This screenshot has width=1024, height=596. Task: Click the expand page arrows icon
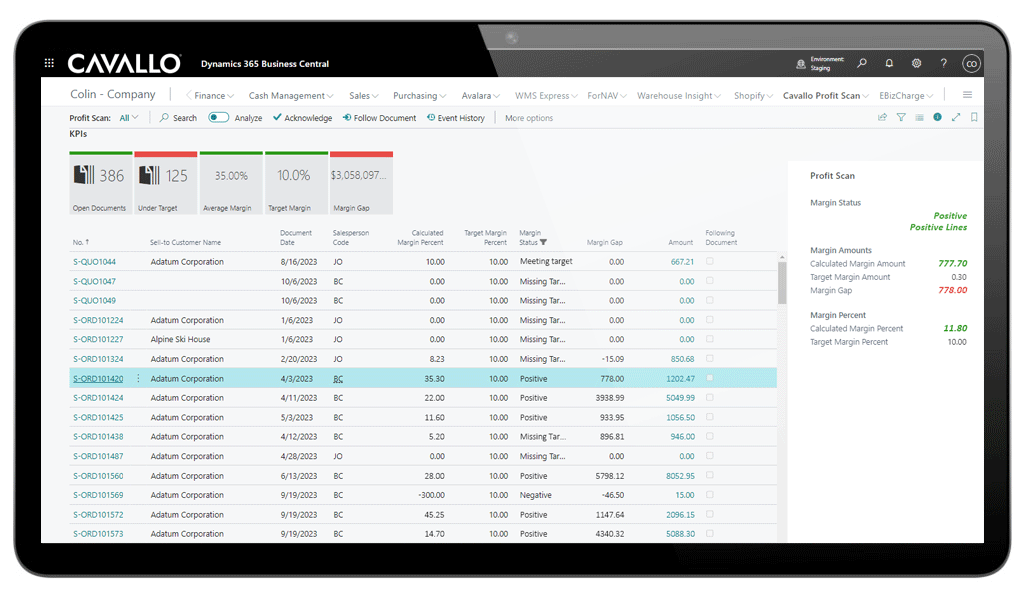click(x=955, y=118)
